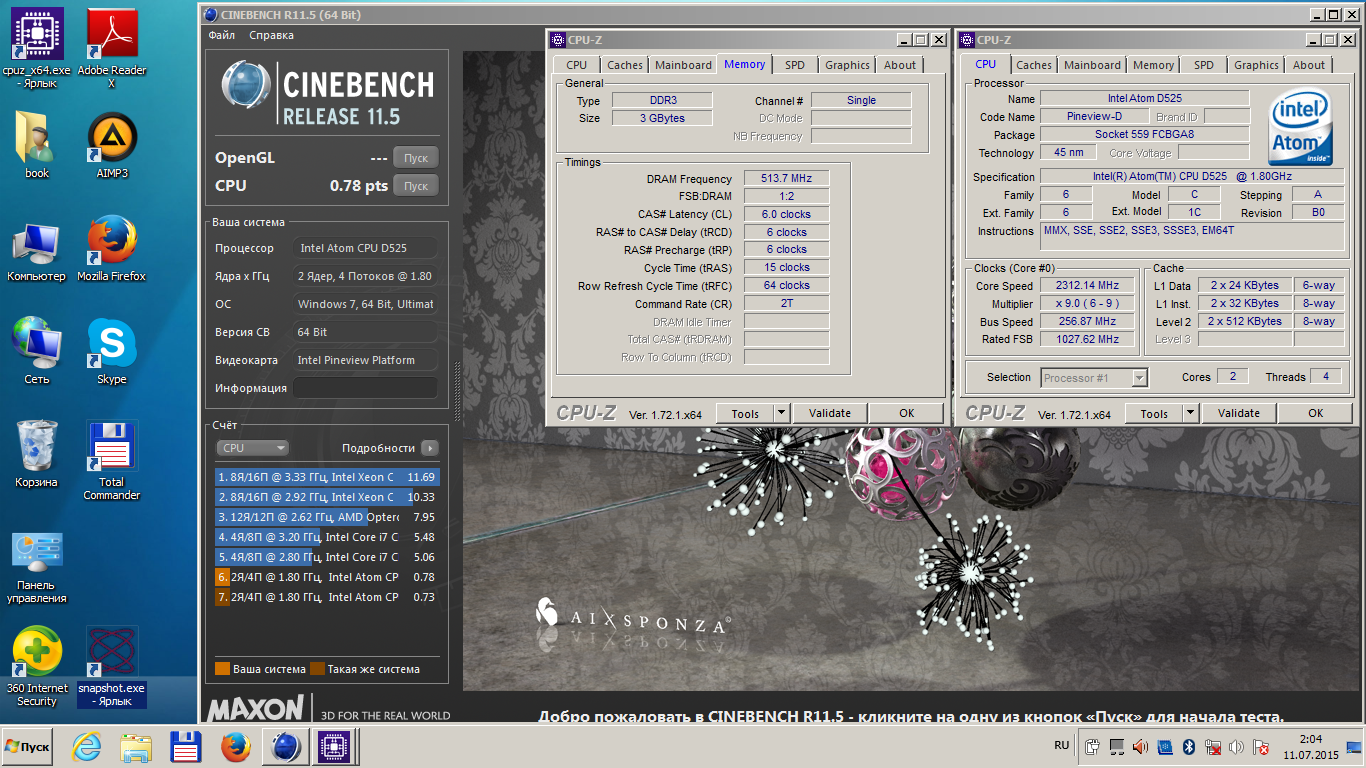Select the book folder icon
The image size is (1366, 768).
tap(37, 145)
